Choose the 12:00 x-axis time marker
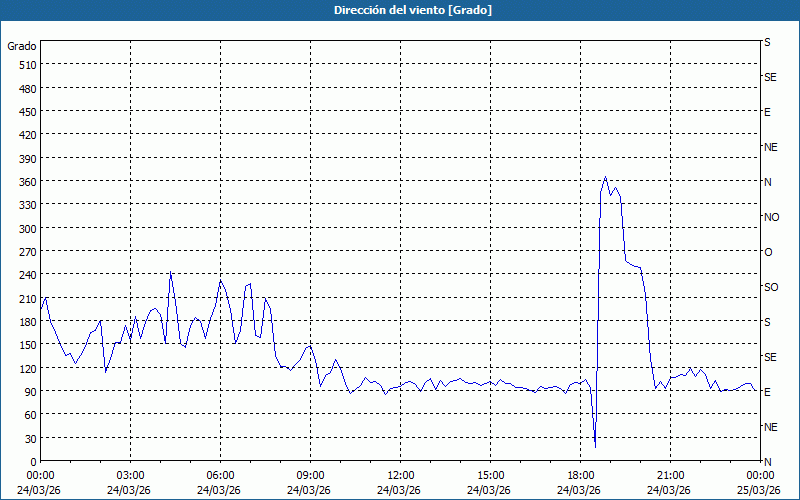This screenshot has width=800, height=500. [400, 475]
